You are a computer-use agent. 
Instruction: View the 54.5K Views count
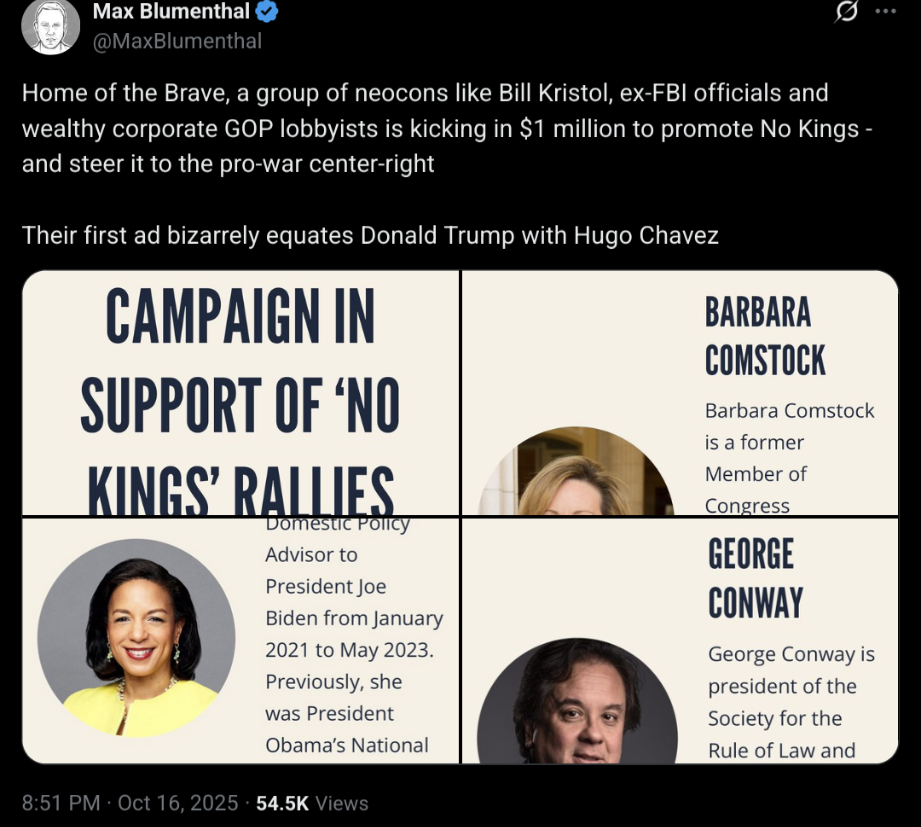[x=312, y=803]
